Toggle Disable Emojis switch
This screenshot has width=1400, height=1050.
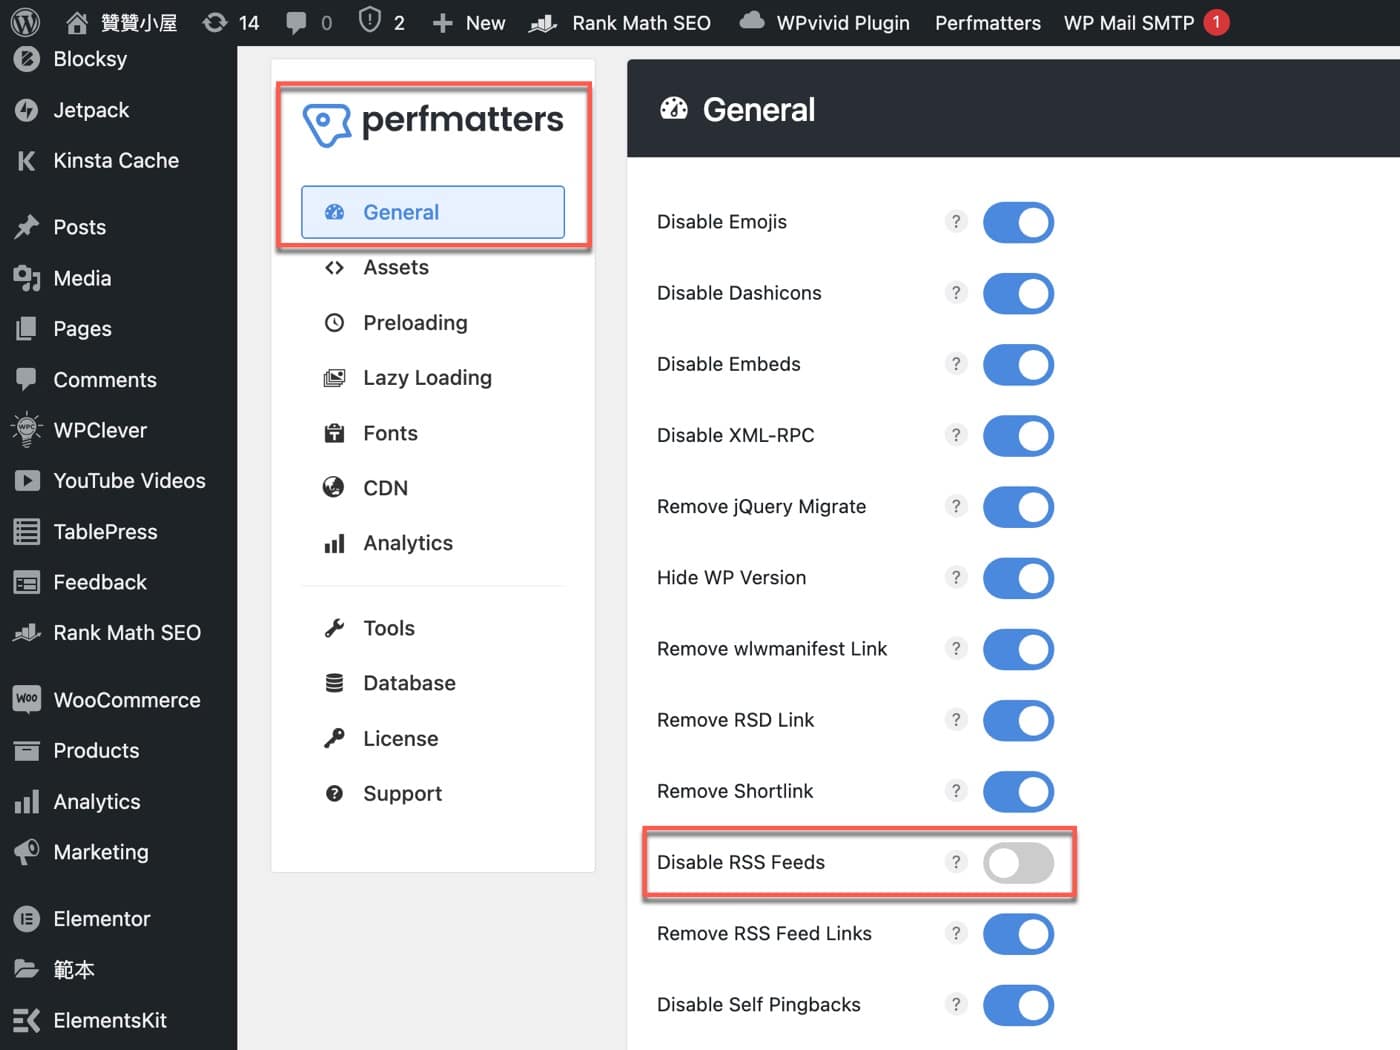pyautogui.click(x=1018, y=222)
